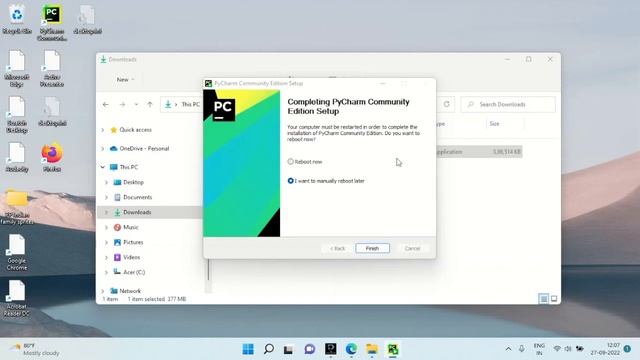
Task: Open Task View on taskbar
Action: click(x=289, y=349)
